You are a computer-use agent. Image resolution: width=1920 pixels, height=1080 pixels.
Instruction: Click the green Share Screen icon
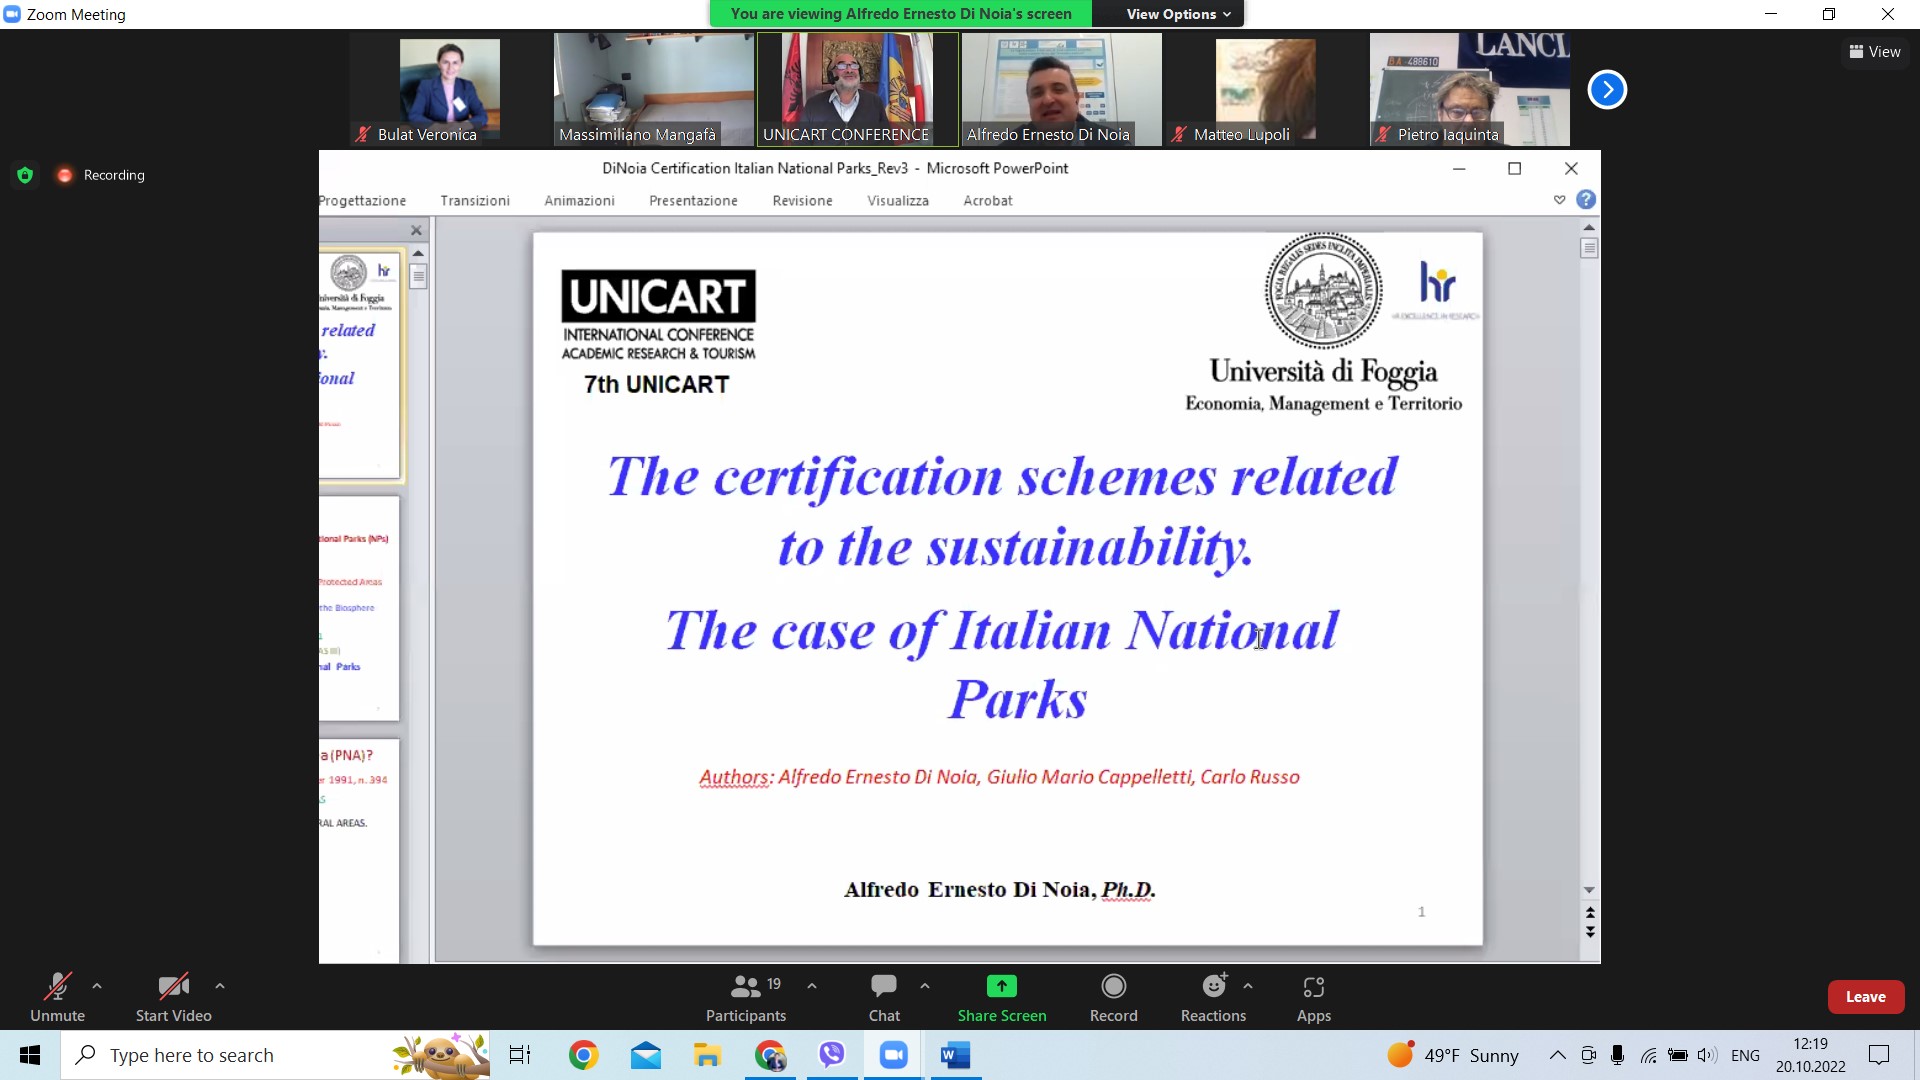[1001, 987]
